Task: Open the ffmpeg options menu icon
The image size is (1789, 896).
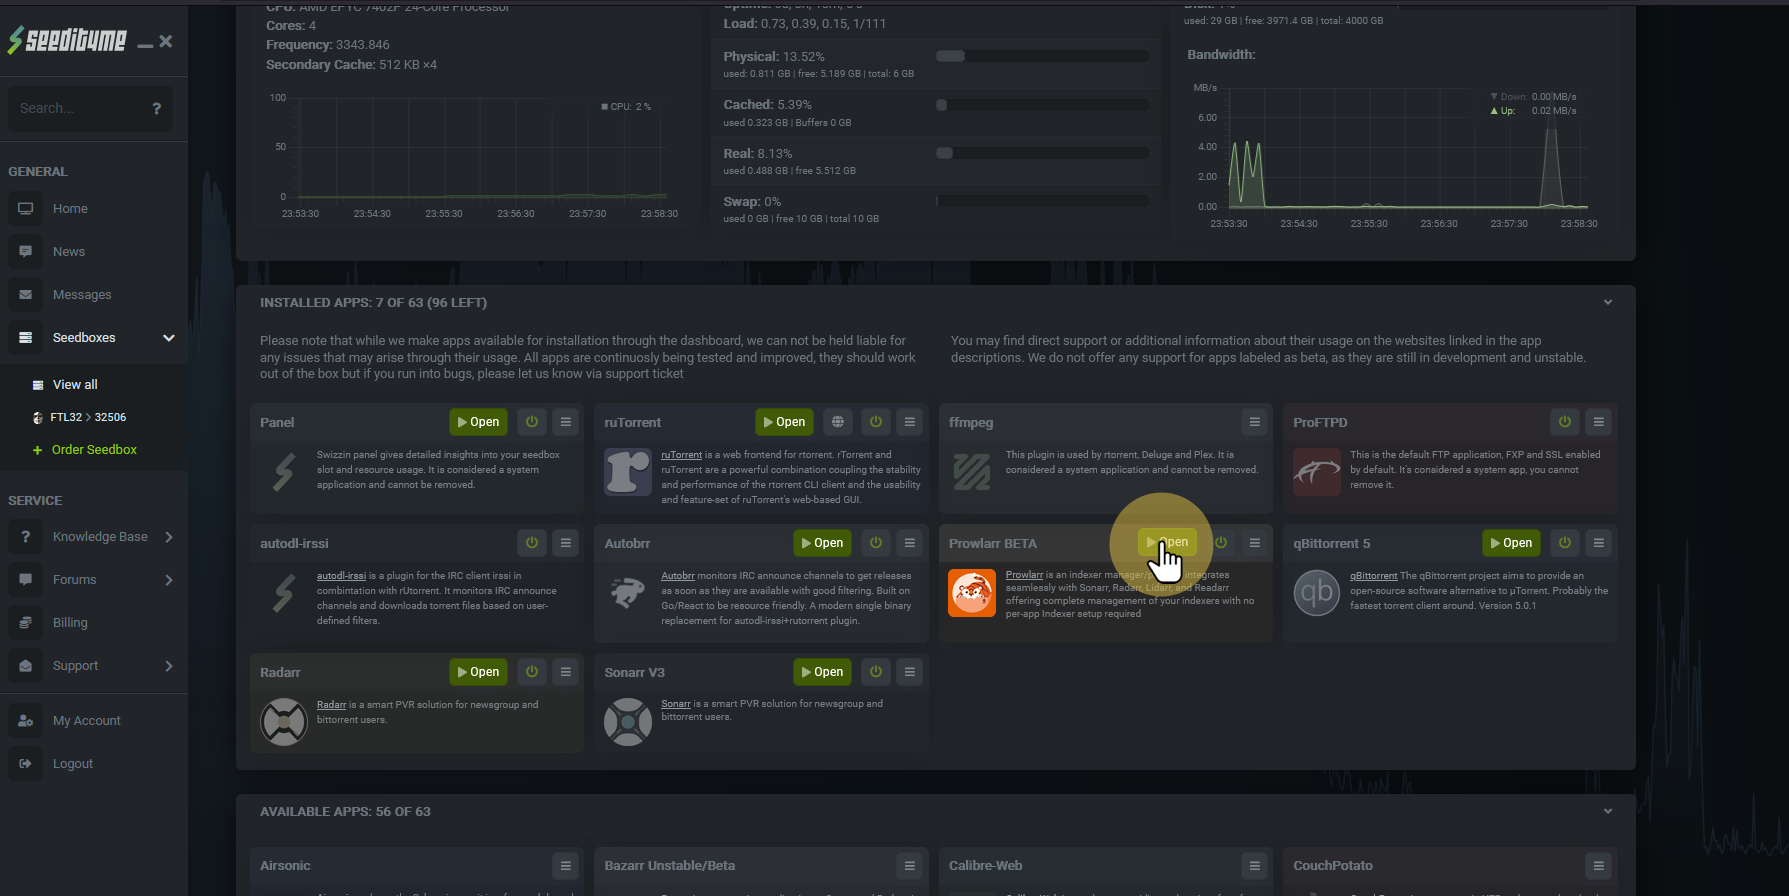Action: coord(1255,422)
